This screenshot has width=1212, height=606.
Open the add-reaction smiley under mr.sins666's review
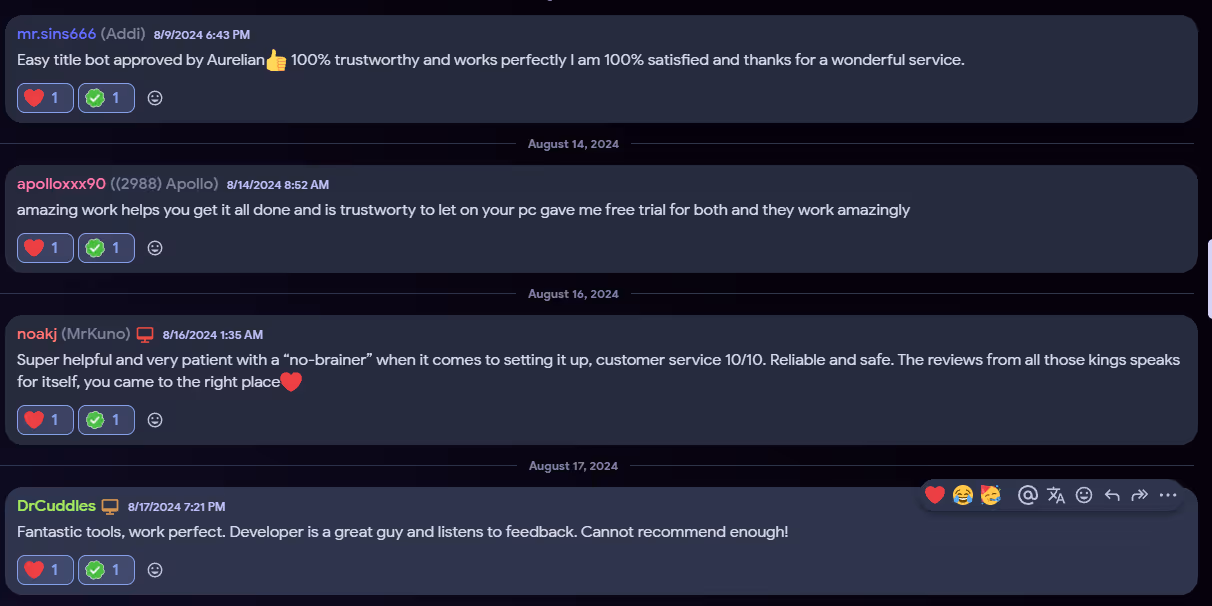click(x=154, y=97)
